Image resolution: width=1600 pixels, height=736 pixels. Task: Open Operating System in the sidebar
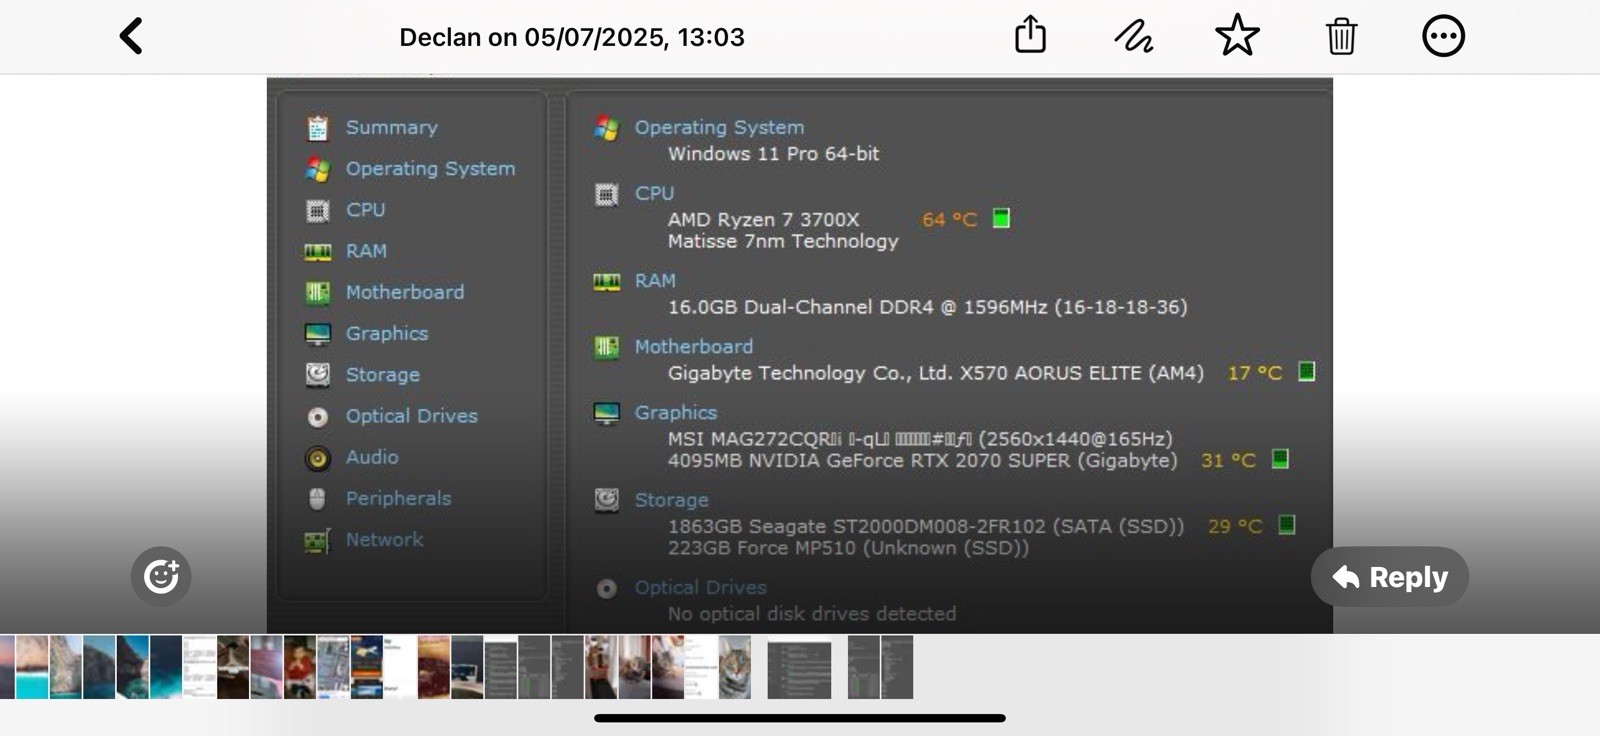[431, 169]
